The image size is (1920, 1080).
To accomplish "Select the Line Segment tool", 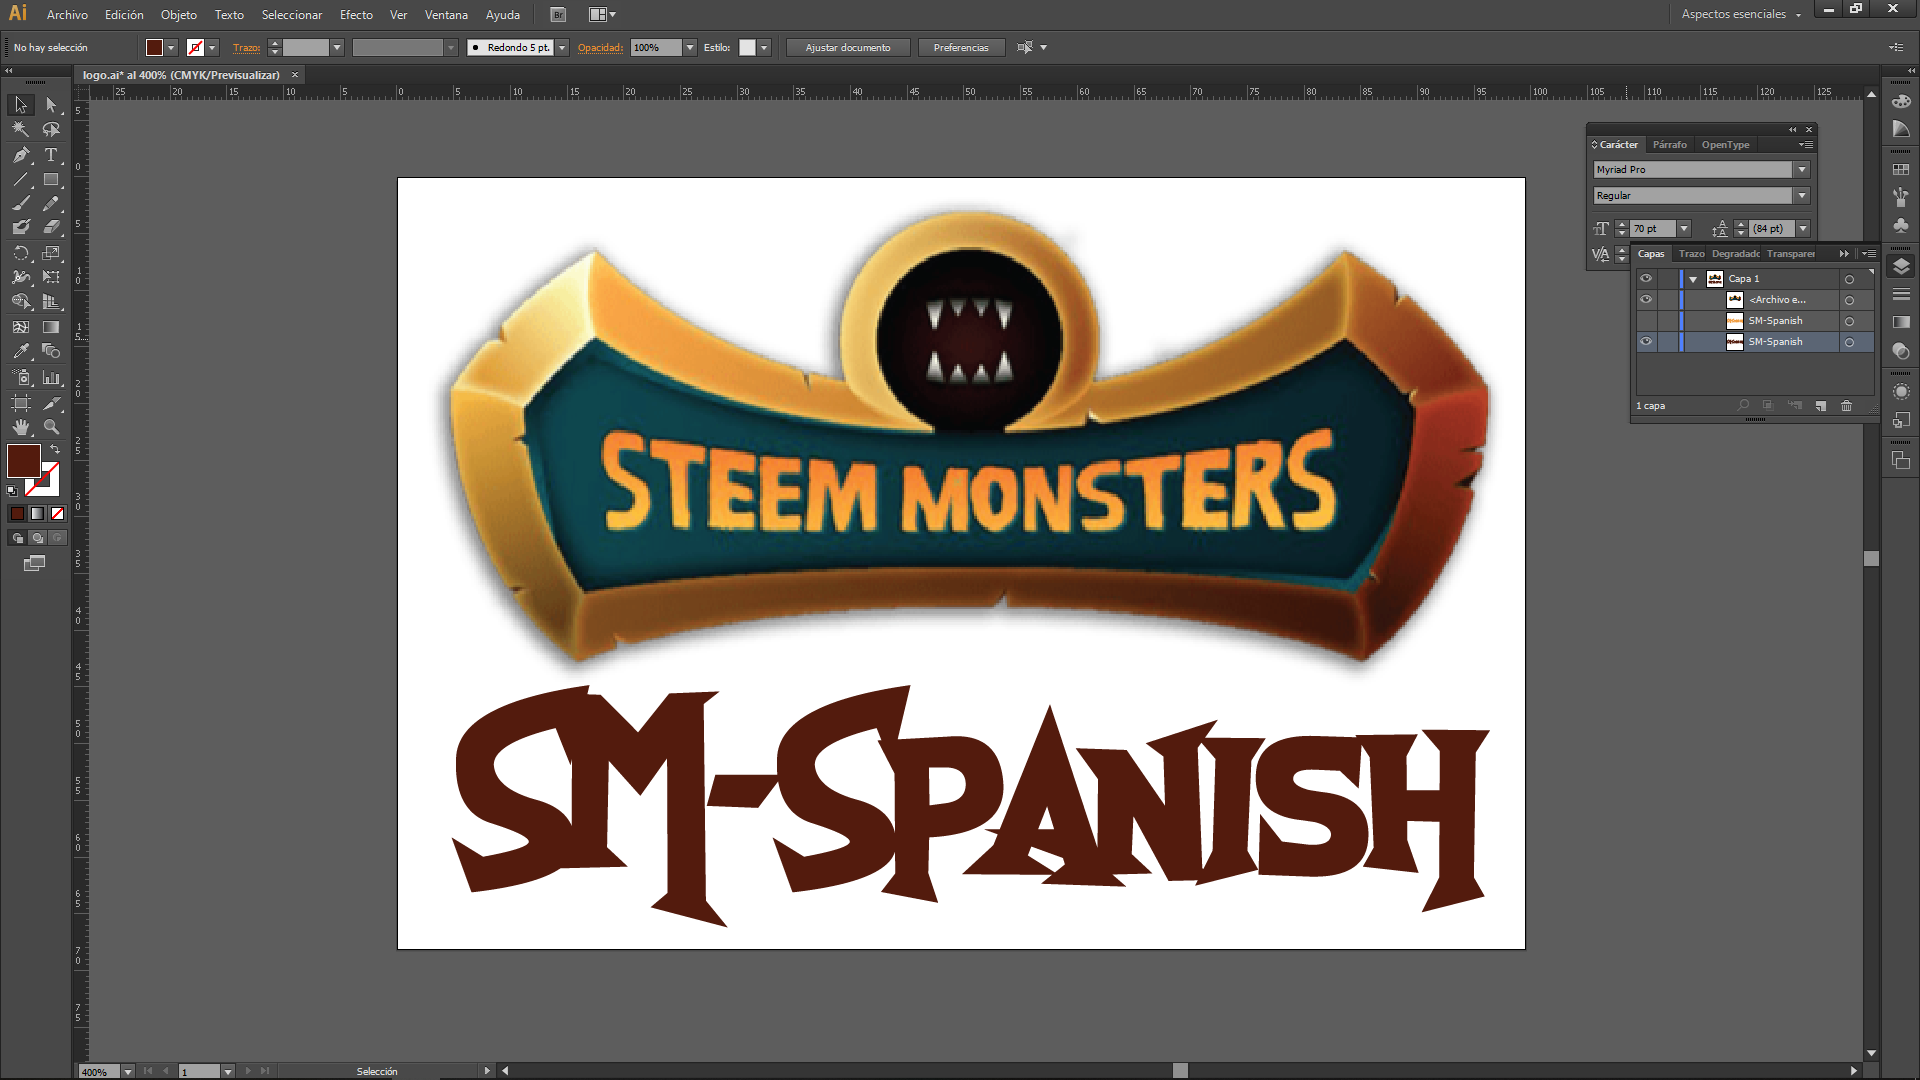I will [x=21, y=180].
